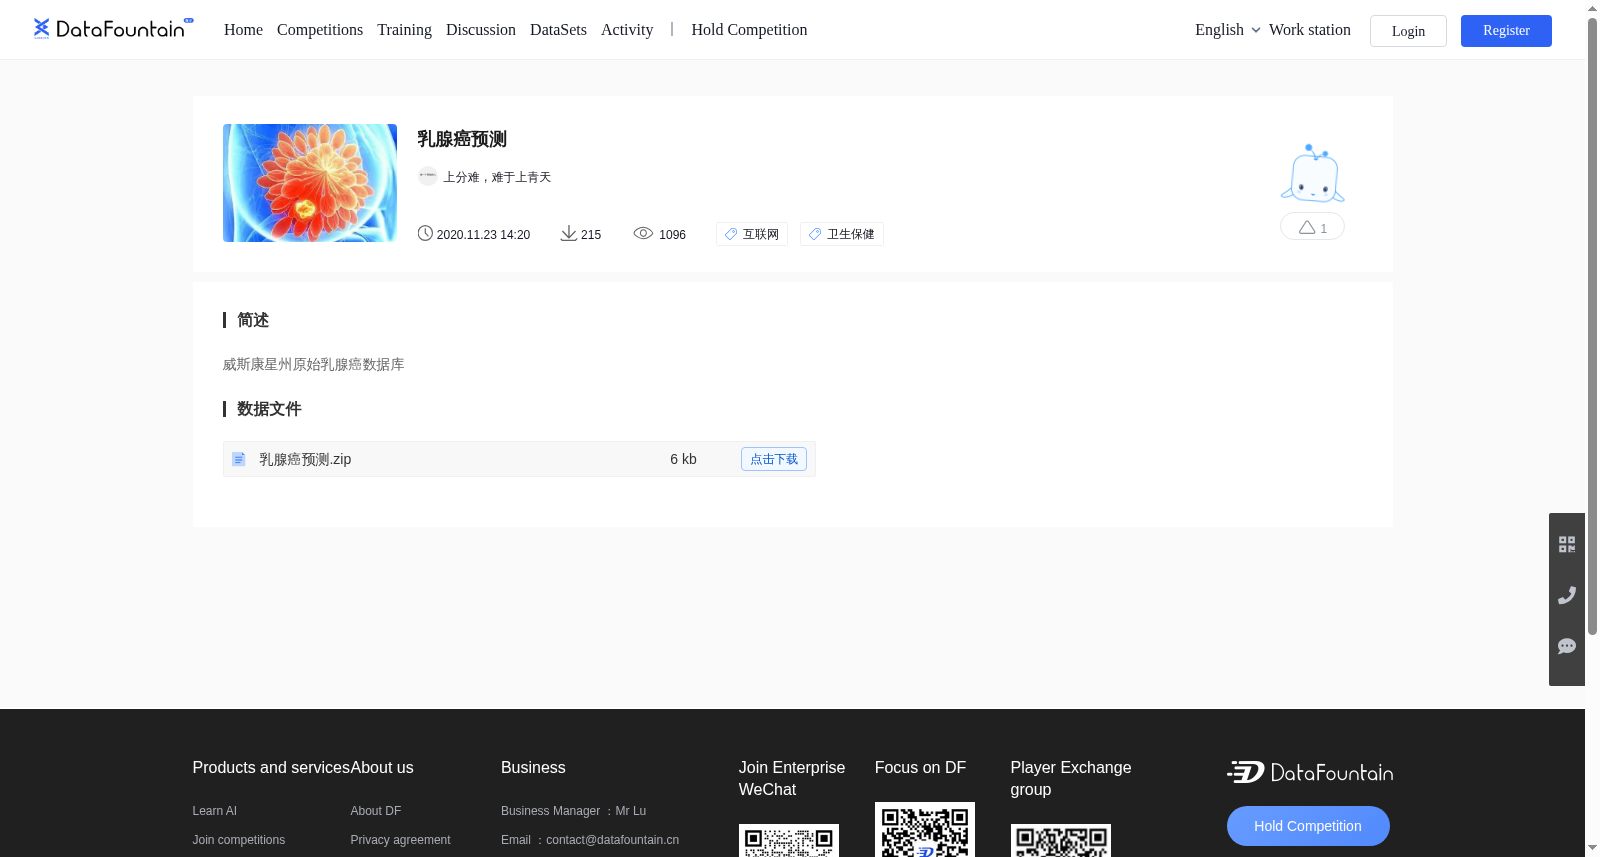Click the contact@datafountain.cn email
The height and width of the screenshot is (857, 1600).
[612, 840]
